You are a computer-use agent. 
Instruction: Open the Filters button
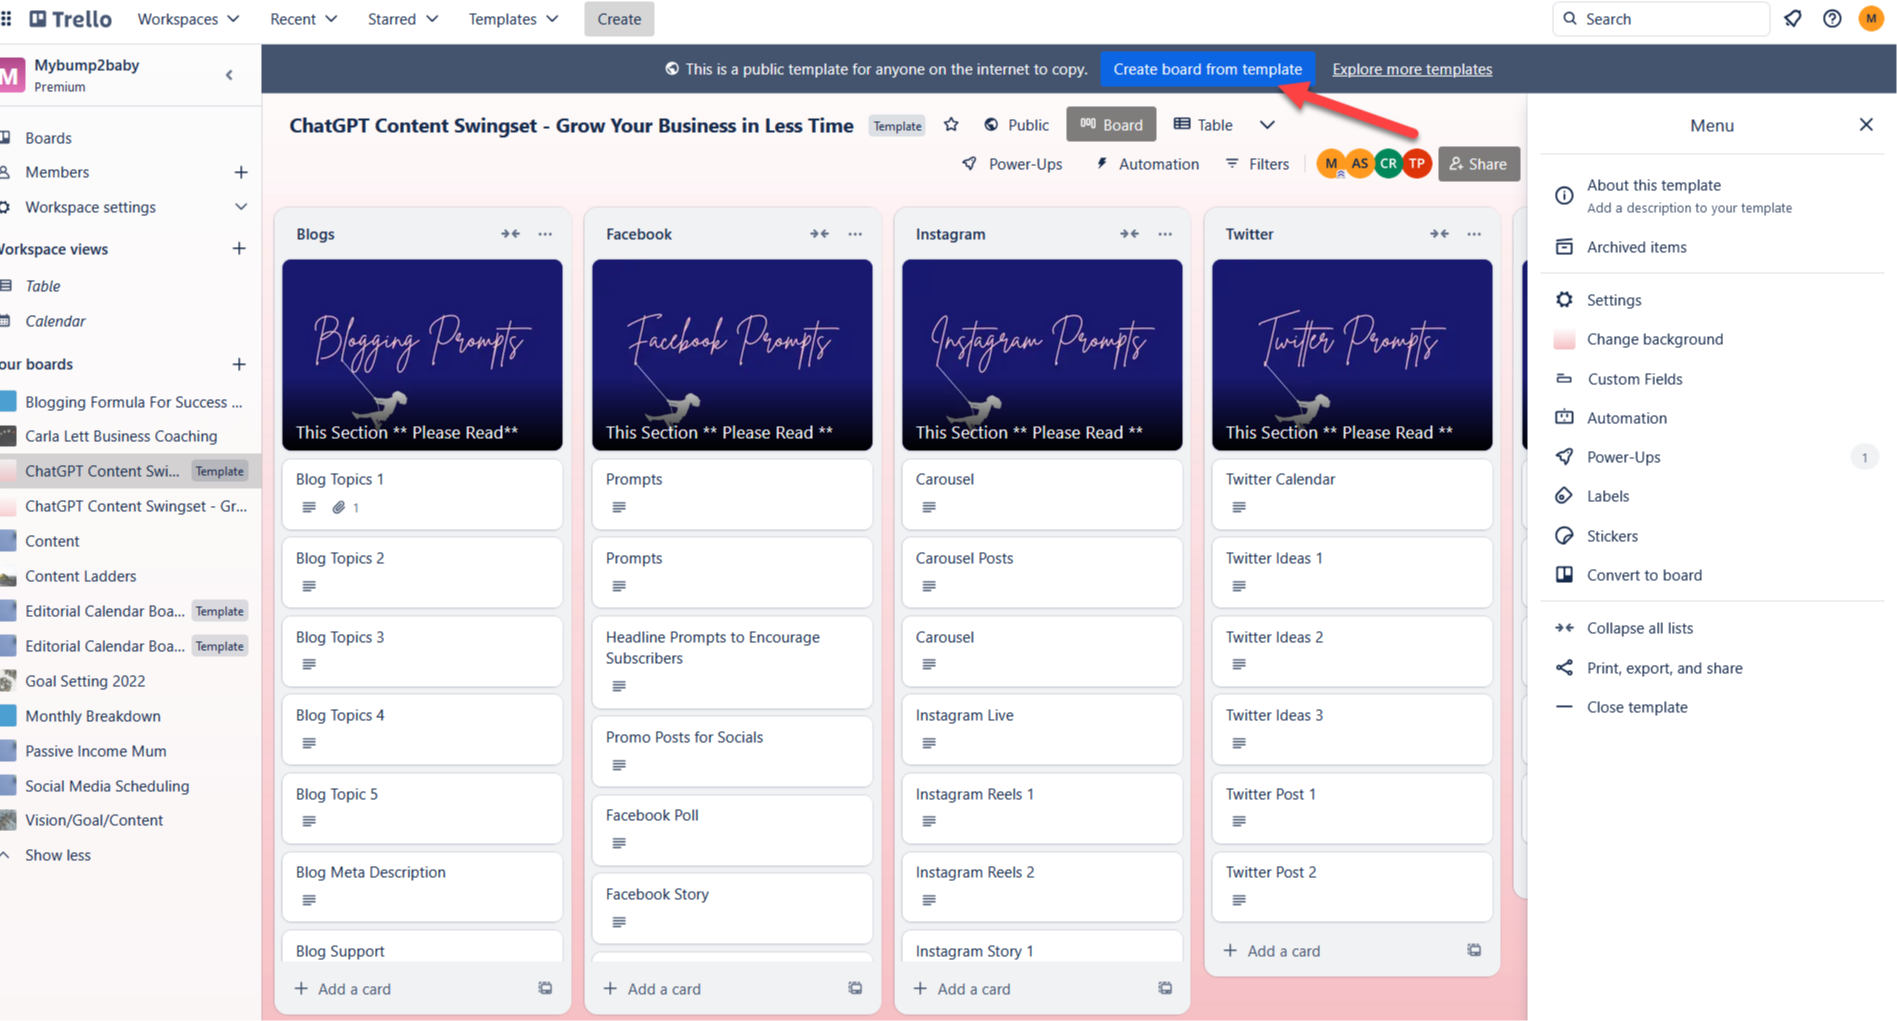pos(1258,164)
